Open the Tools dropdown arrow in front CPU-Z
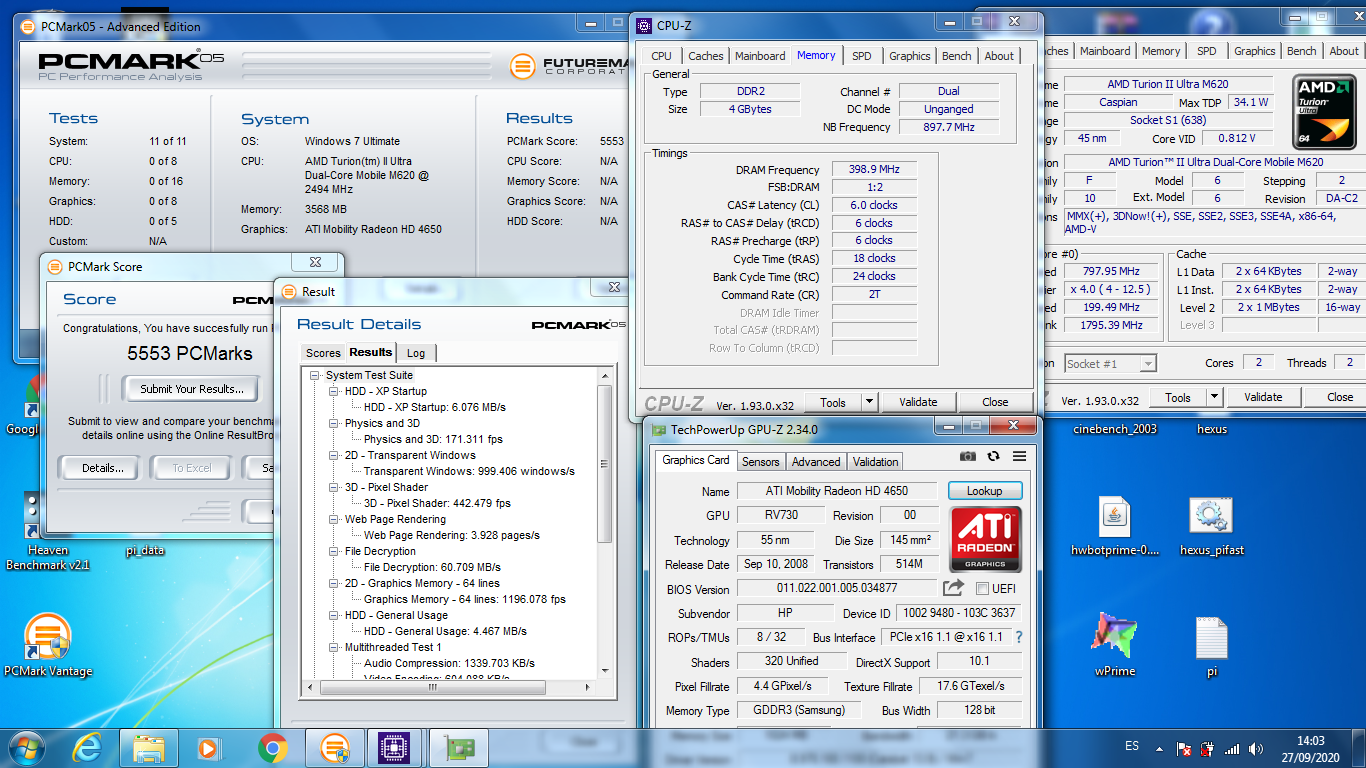Image resolution: width=1366 pixels, height=768 pixels. pos(869,402)
